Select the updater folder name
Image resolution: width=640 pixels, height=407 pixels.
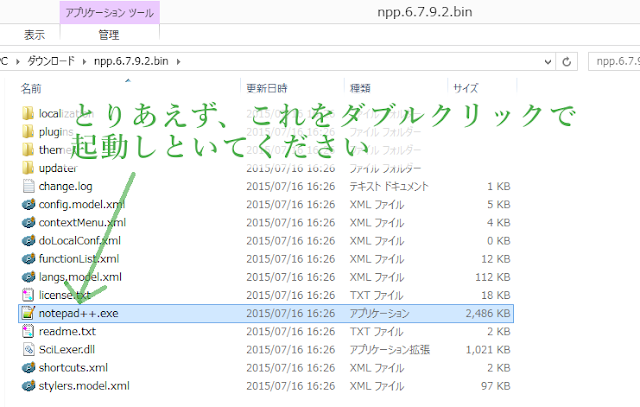(x=58, y=168)
